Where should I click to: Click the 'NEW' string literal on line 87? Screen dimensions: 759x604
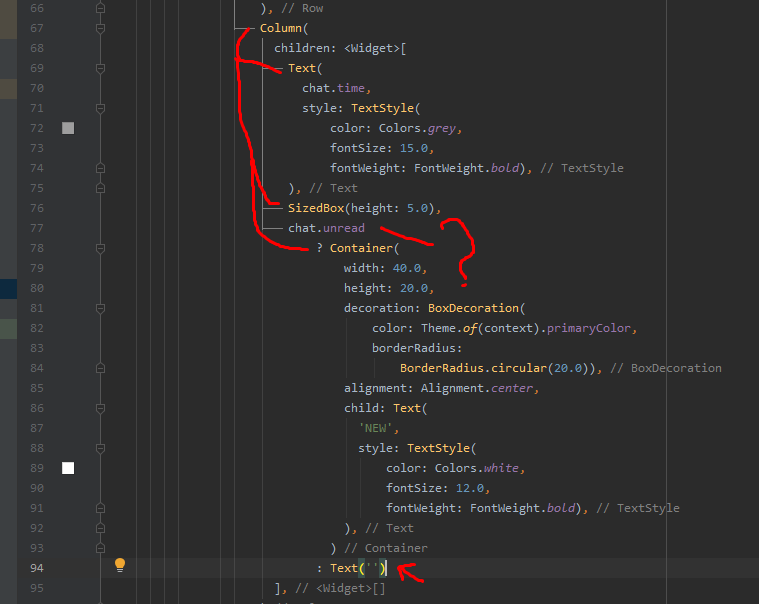click(375, 428)
